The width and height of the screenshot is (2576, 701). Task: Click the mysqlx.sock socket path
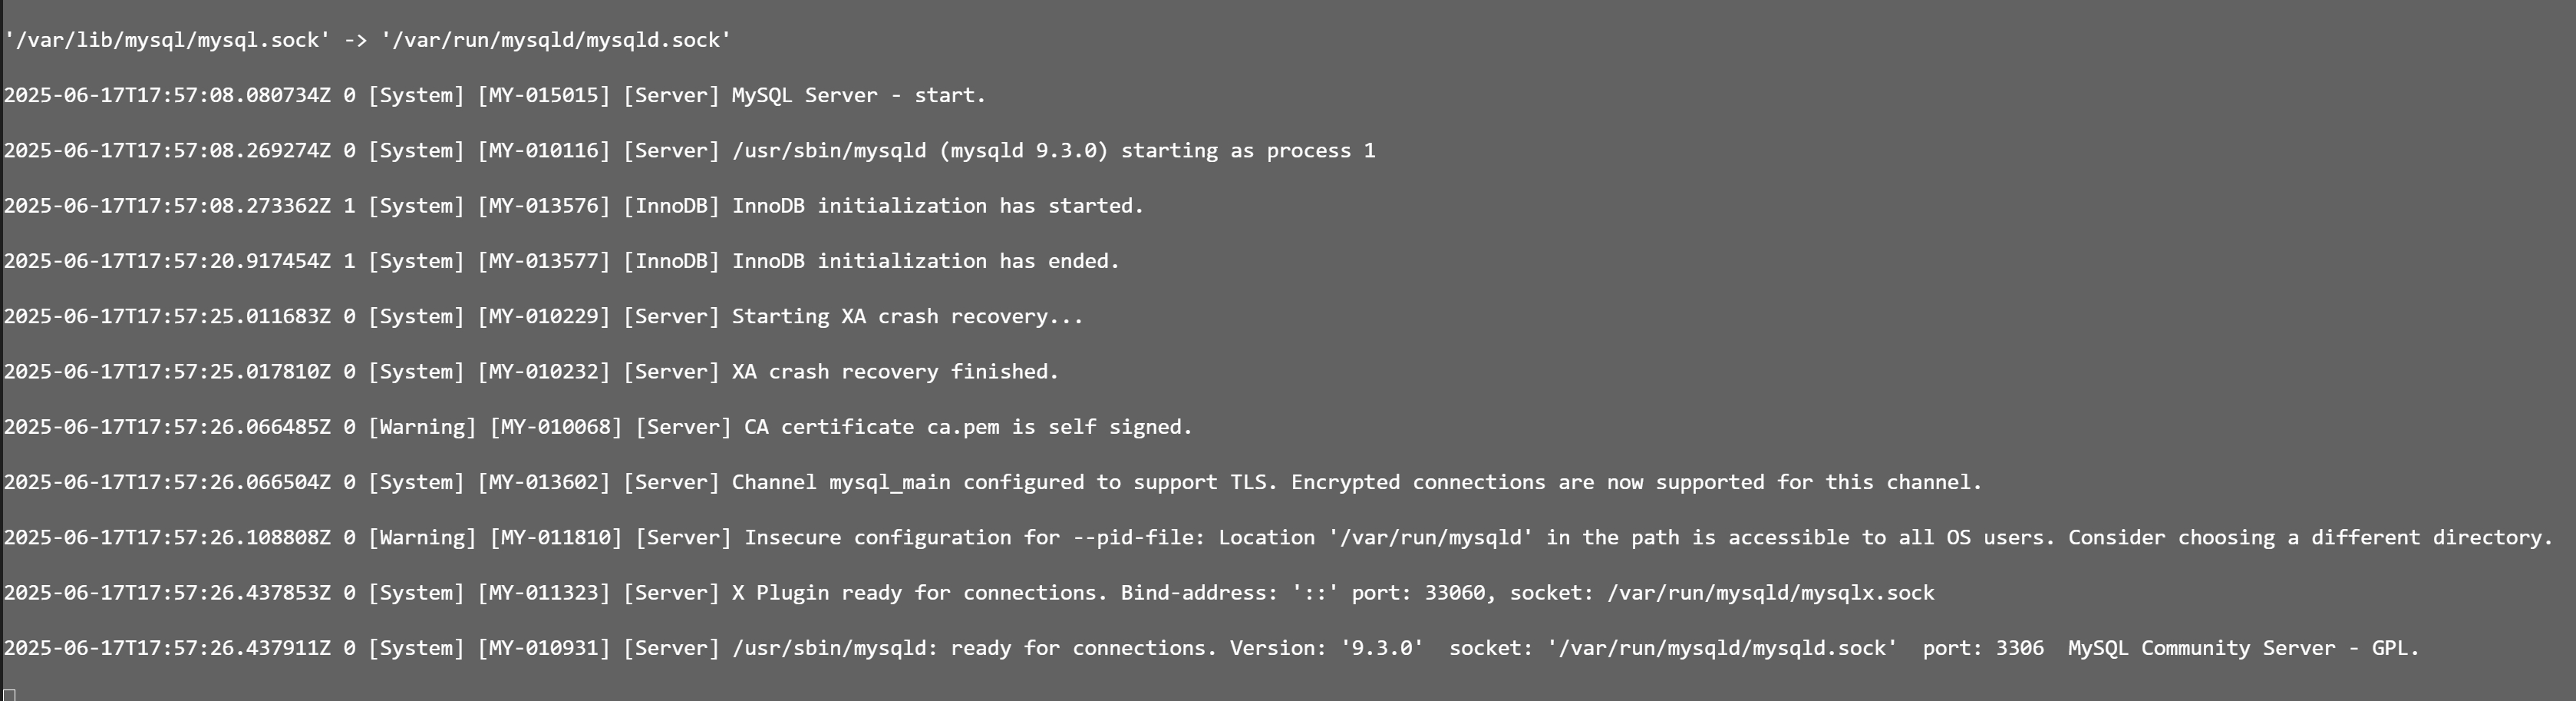click(1771, 593)
